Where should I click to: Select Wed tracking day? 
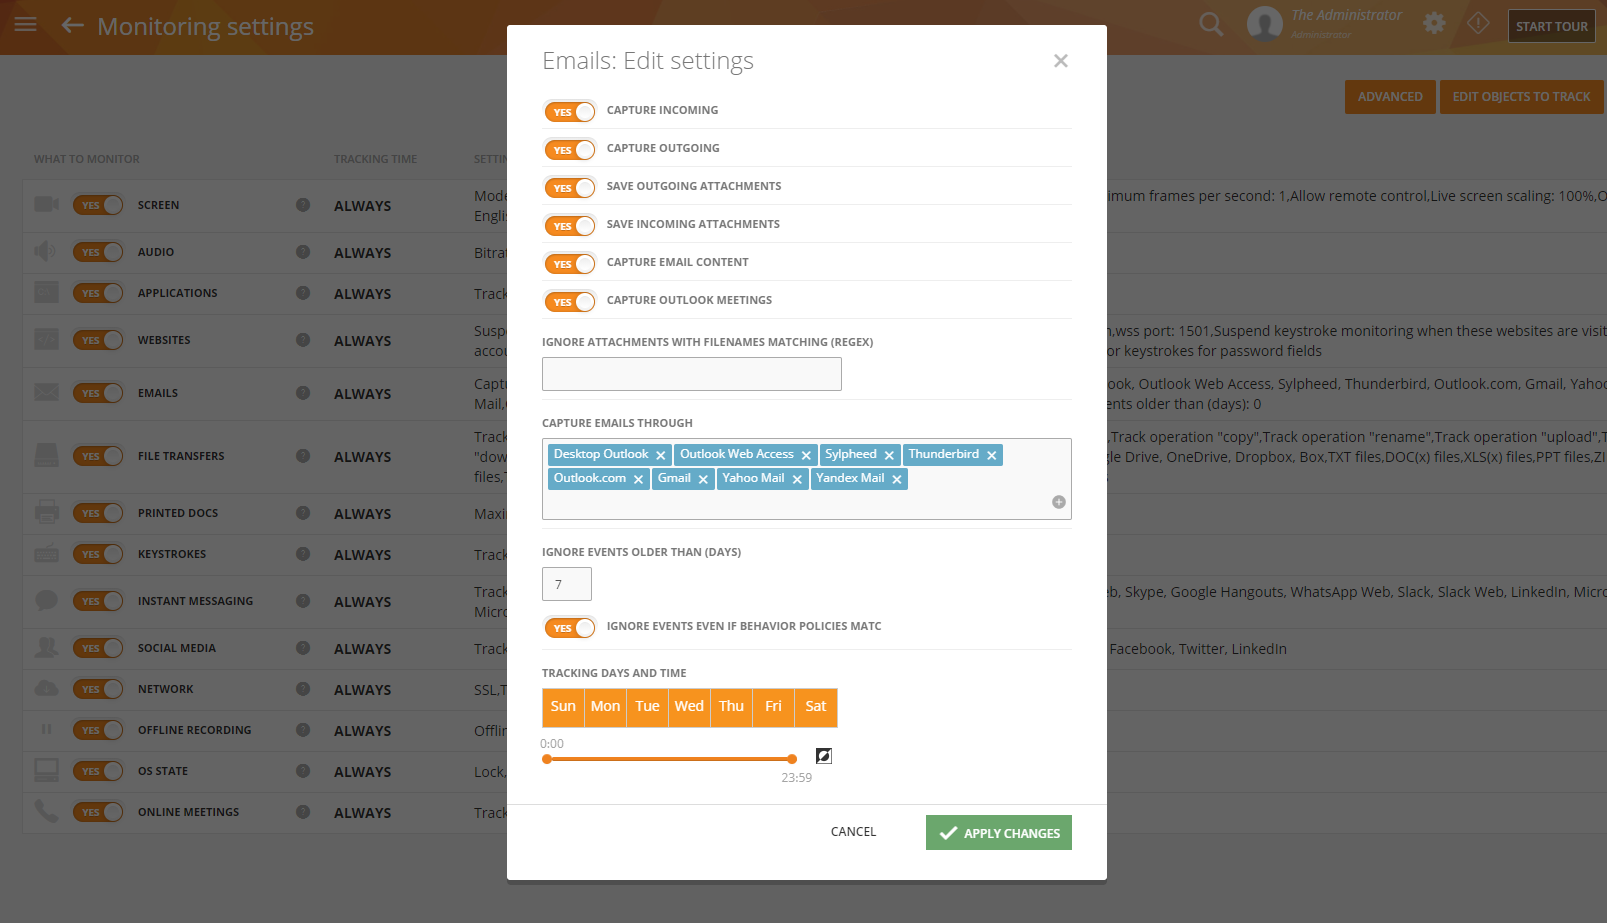(x=689, y=707)
